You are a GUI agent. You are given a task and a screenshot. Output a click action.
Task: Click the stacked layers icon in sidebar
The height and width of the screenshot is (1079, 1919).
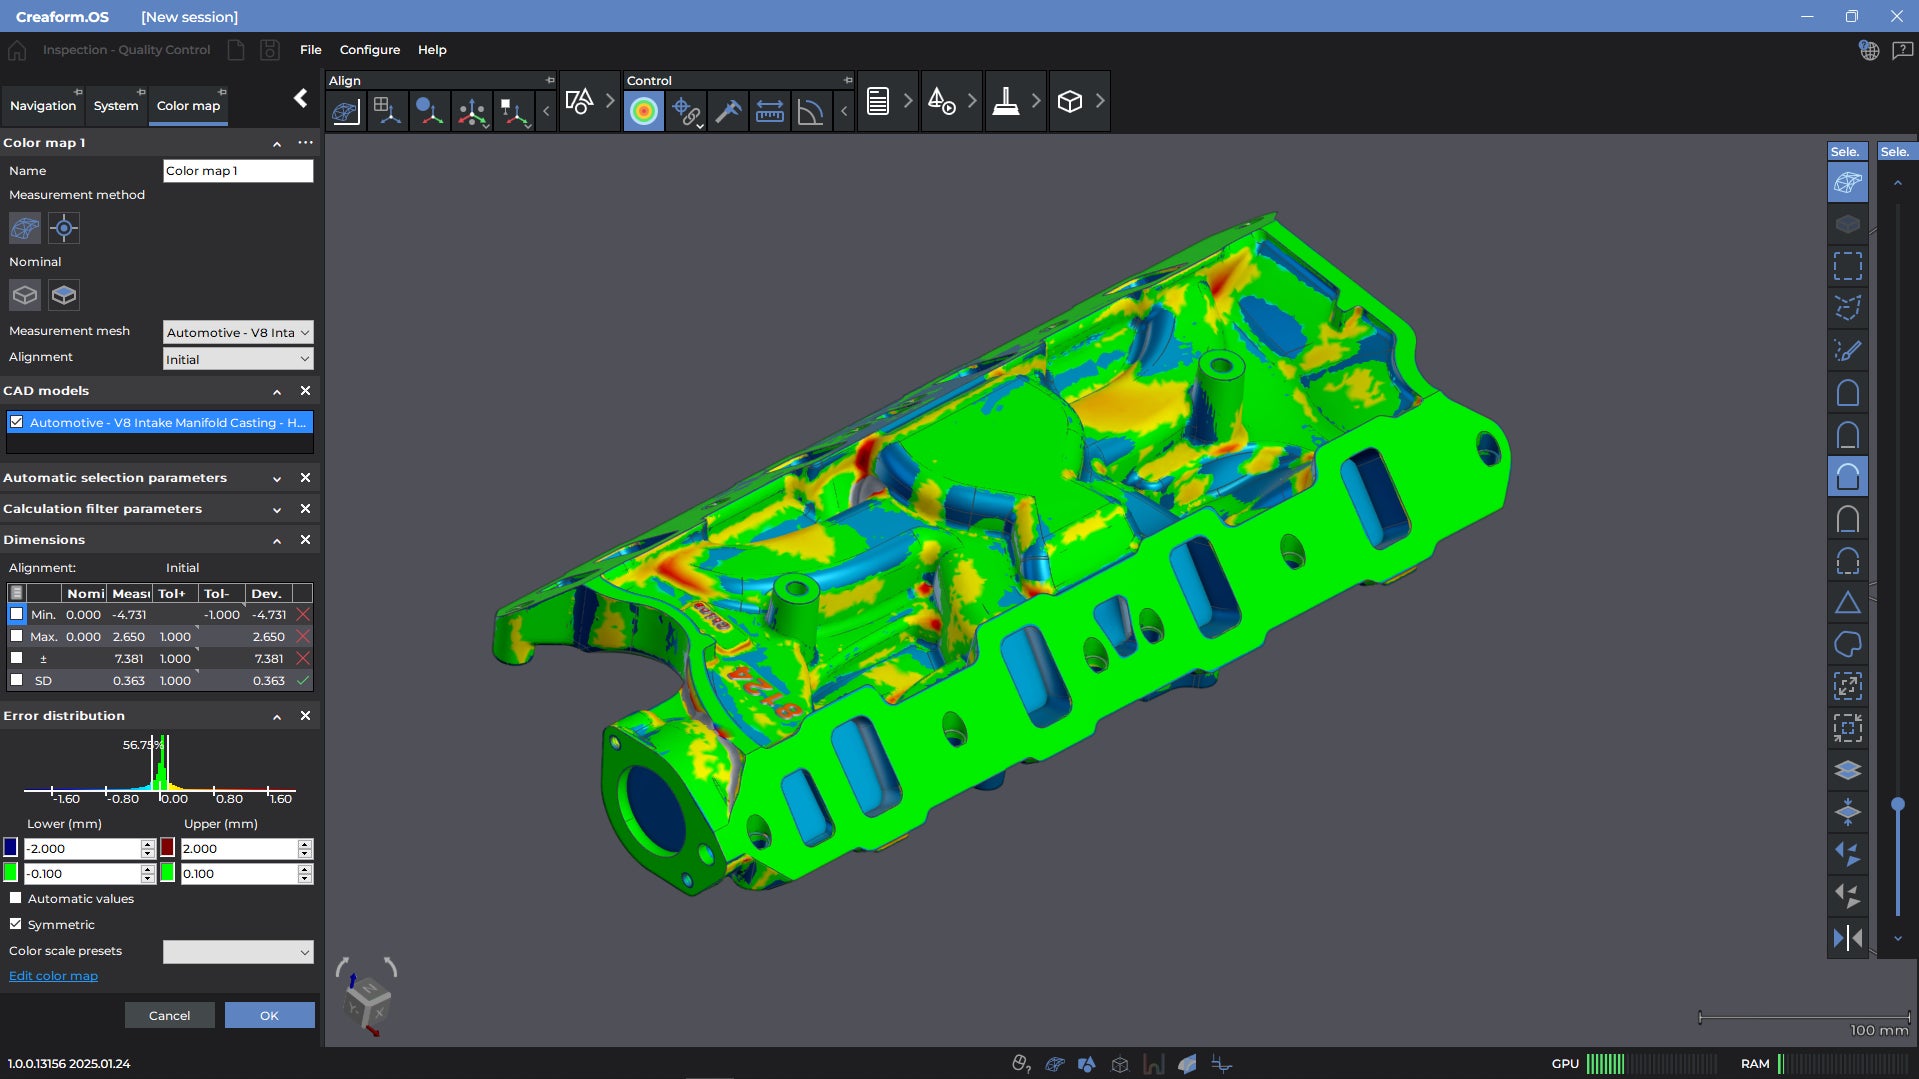(1848, 770)
